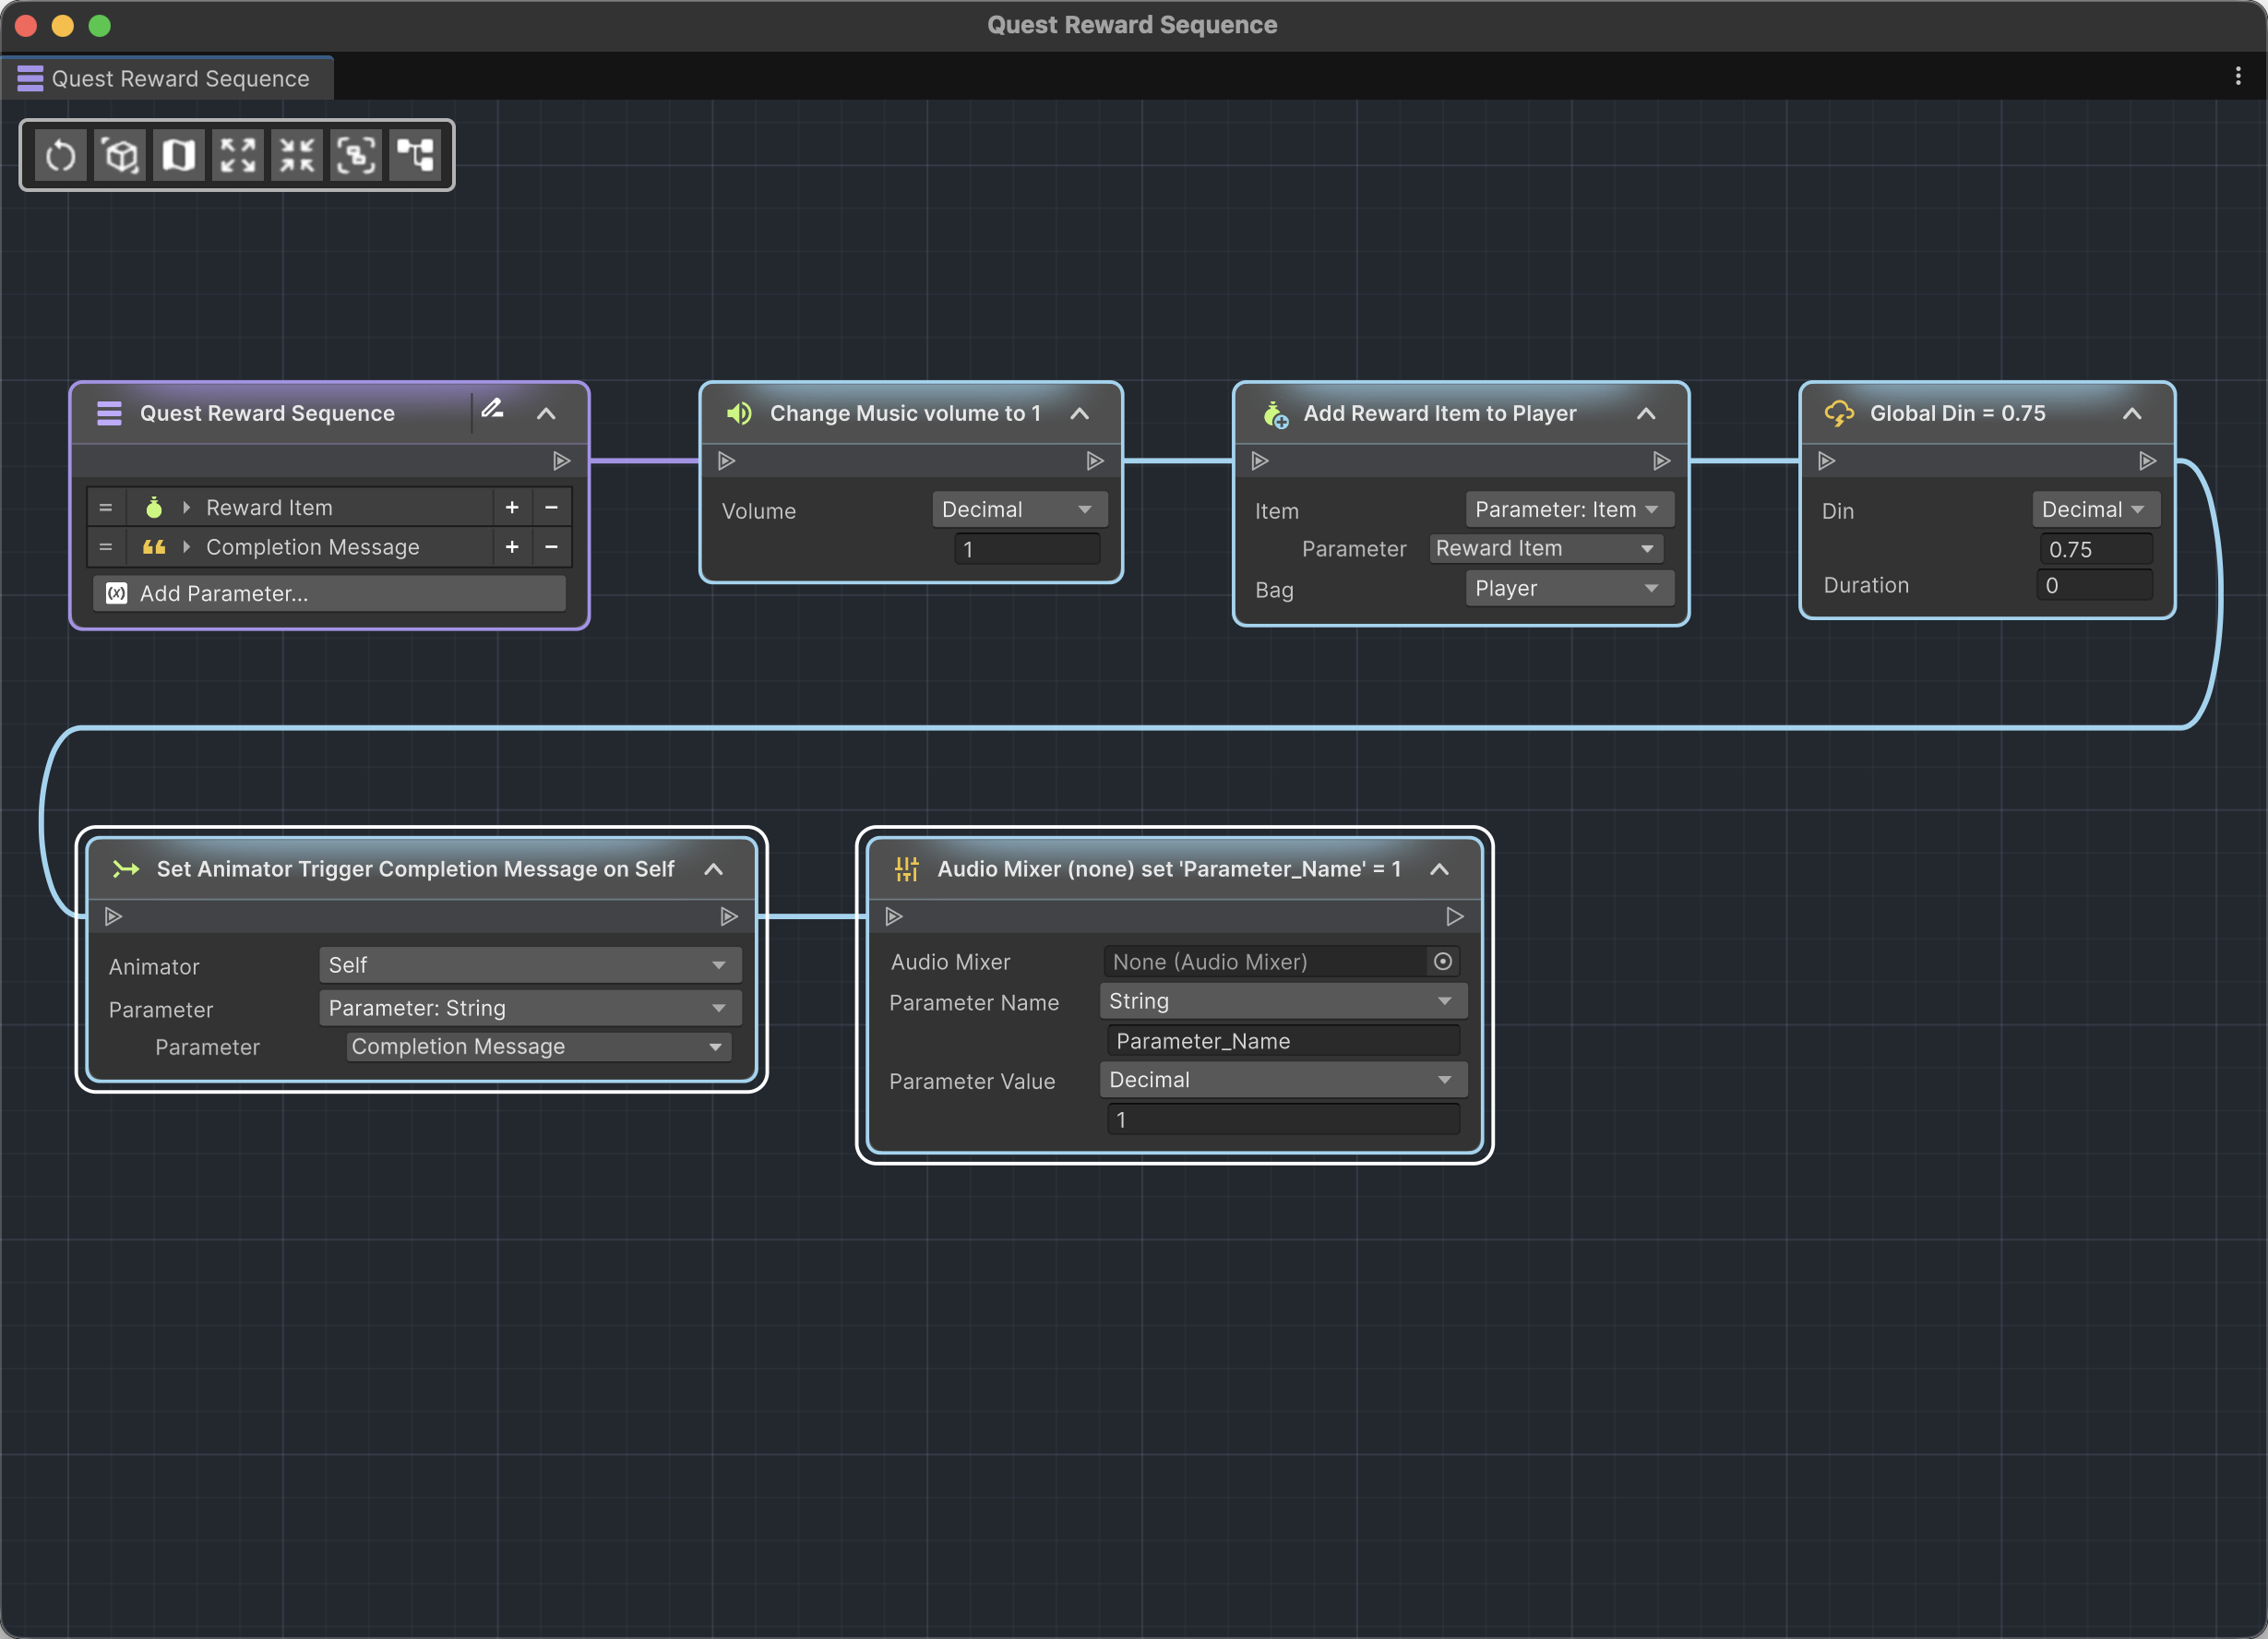Click the input port of Change Music volume node
Viewport: 2268px width, 1639px height.
click(727, 461)
